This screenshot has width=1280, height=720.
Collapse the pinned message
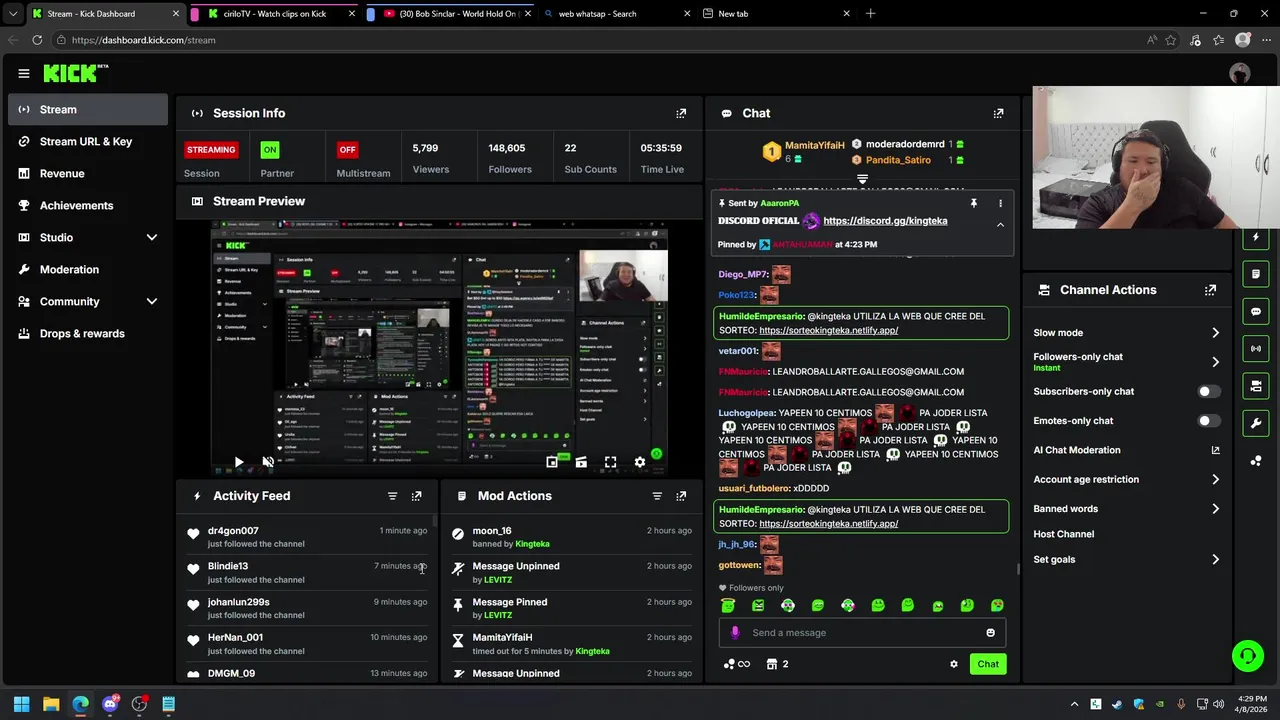(x=1000, y=225)
